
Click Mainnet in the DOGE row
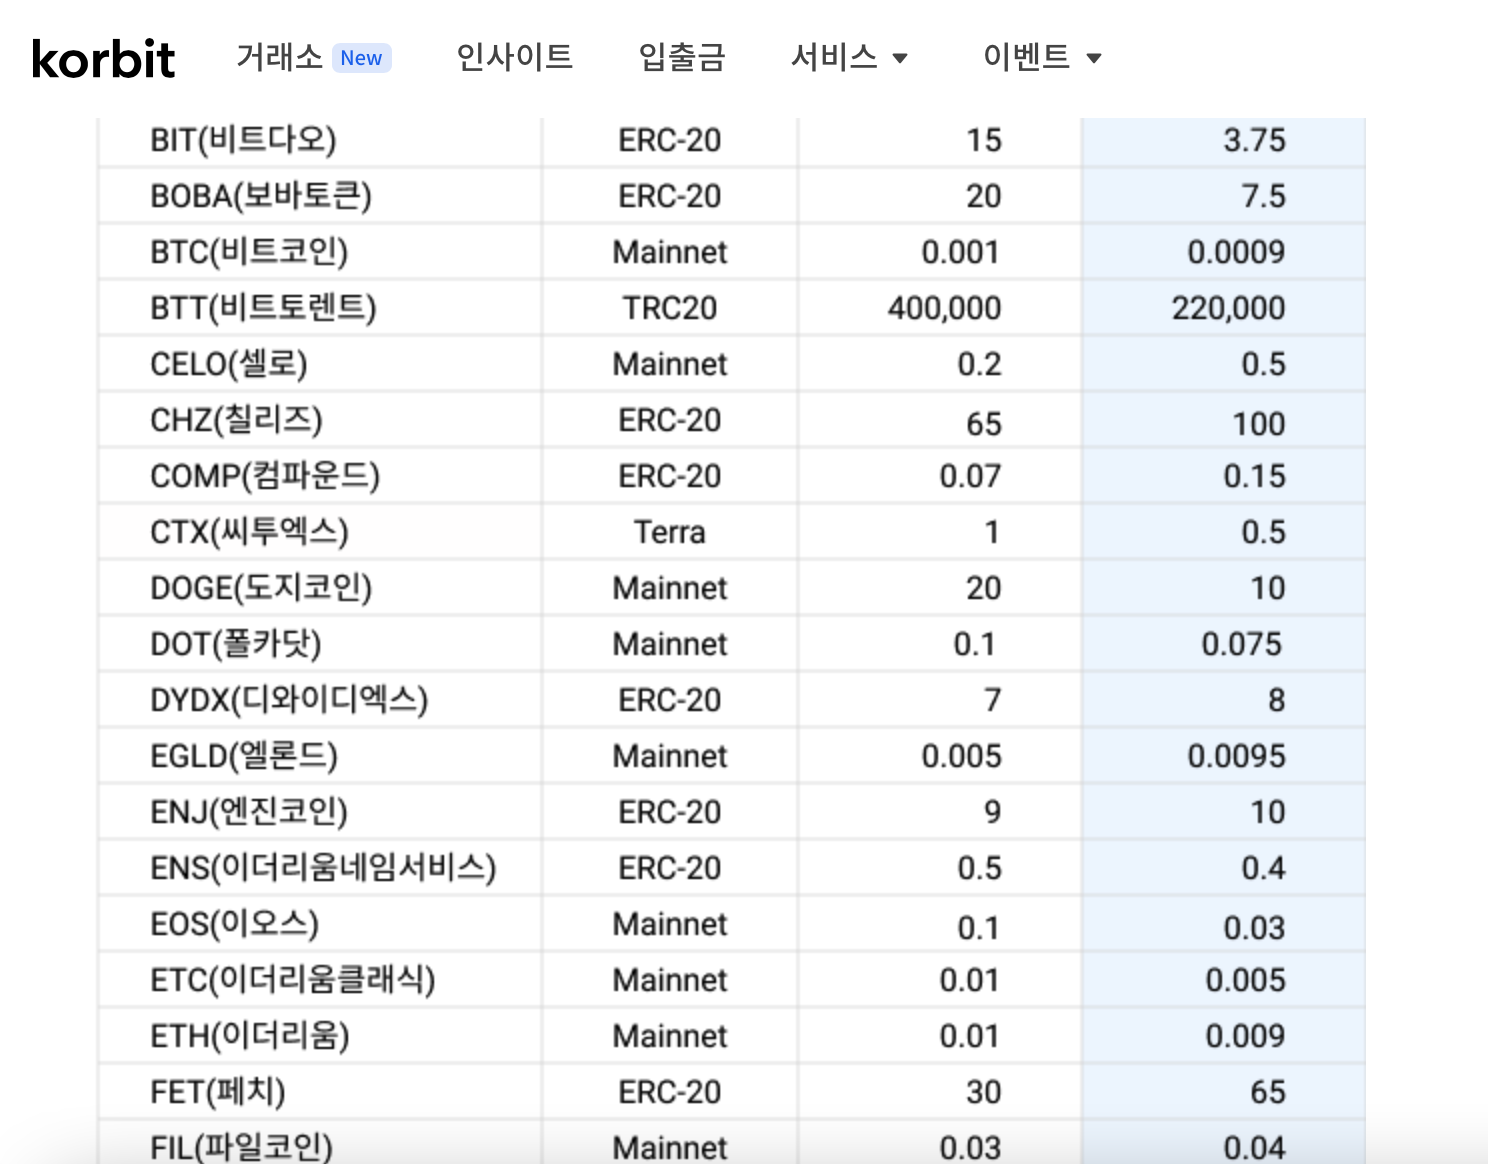670,588
